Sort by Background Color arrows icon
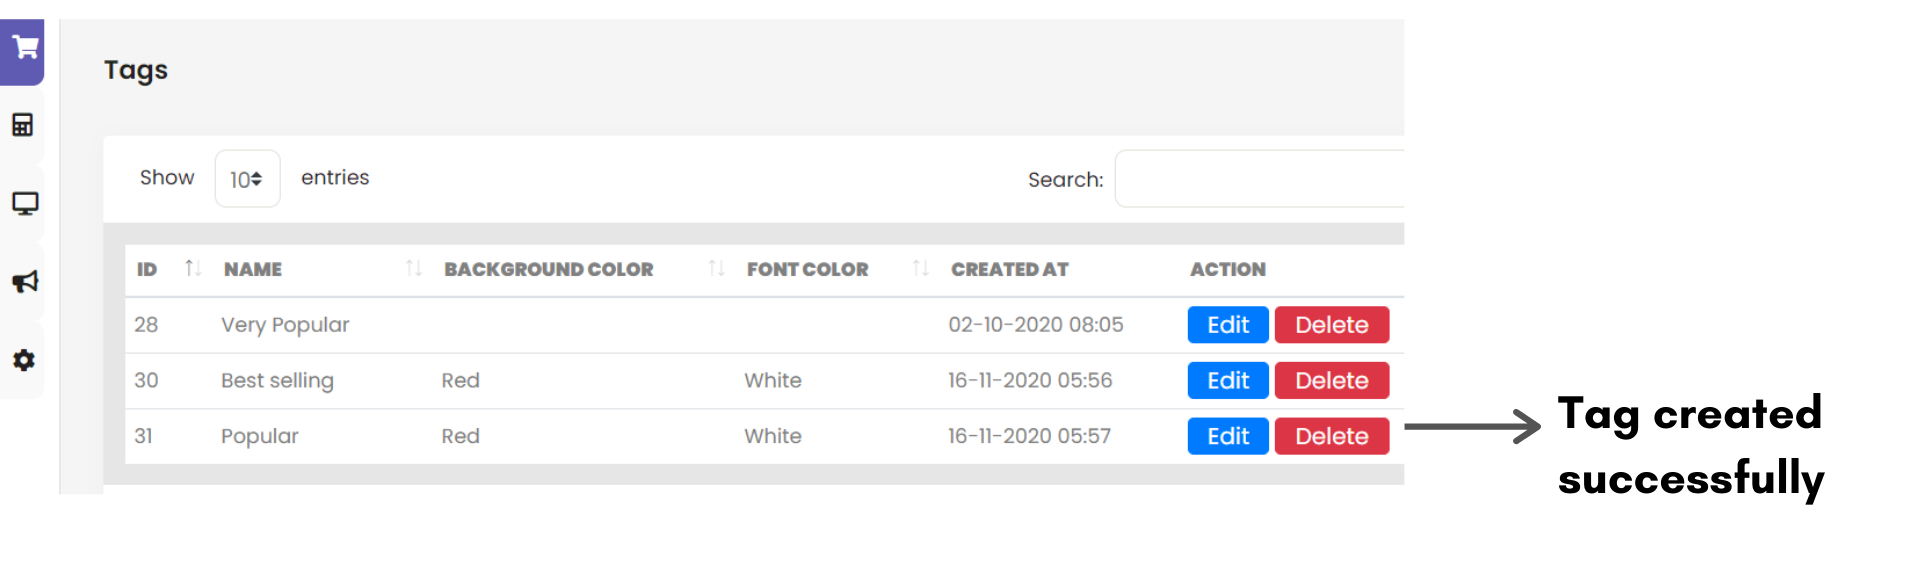Image resolution: width=1920 pixels, height=576 pixels. pos(716,268)
